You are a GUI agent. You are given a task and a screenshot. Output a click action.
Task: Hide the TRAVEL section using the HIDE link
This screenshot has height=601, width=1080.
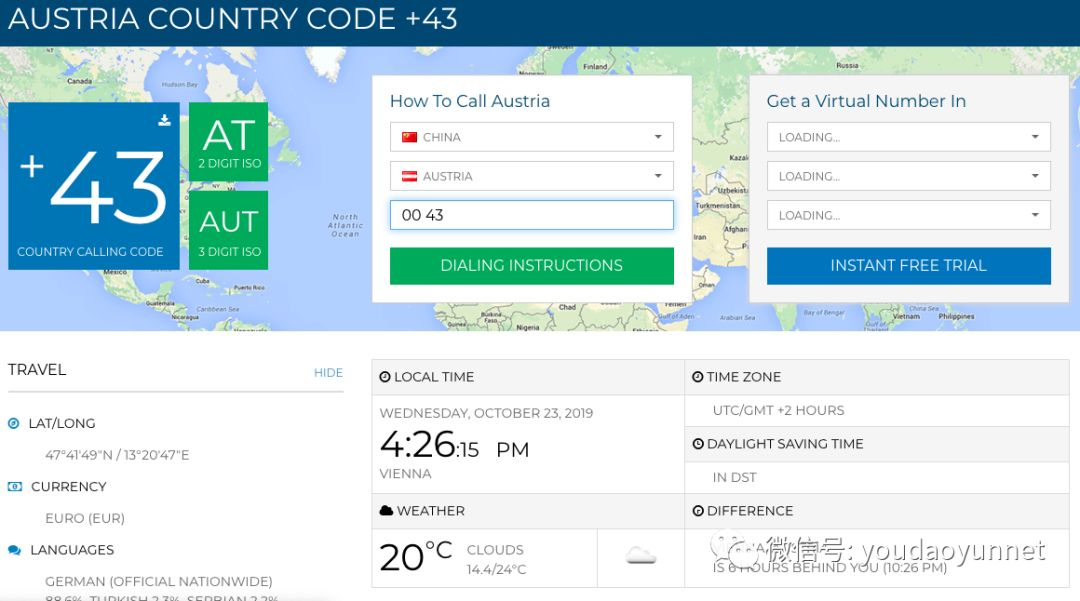(x=328, y=372)
